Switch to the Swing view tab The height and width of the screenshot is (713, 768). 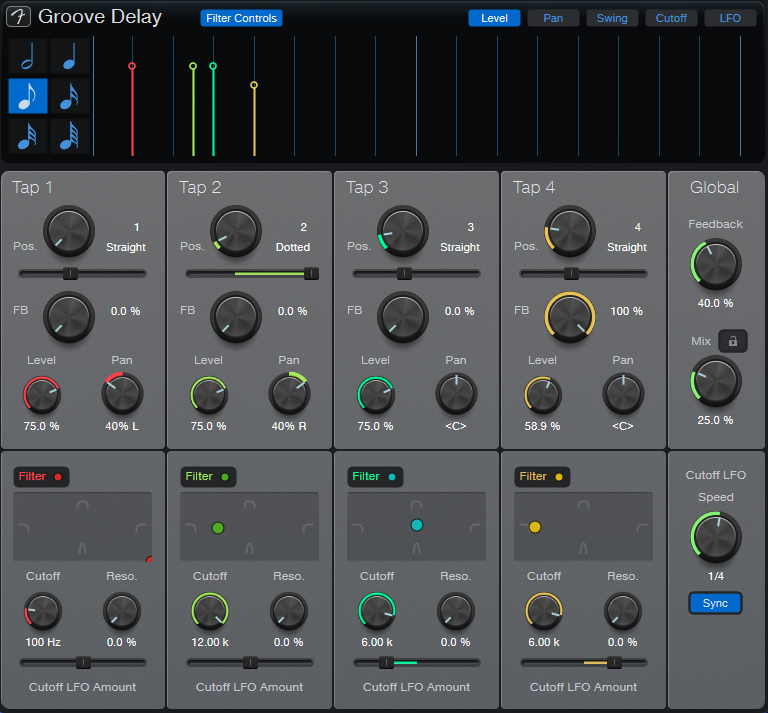[x=612, y=18]
